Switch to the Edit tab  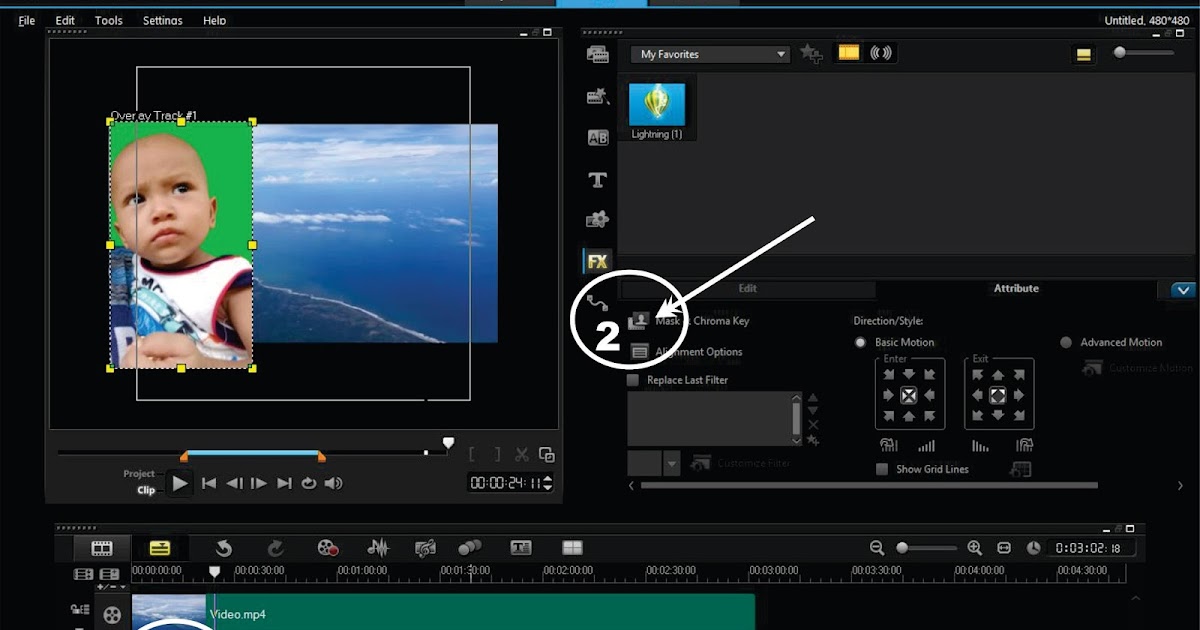[747, 288]
